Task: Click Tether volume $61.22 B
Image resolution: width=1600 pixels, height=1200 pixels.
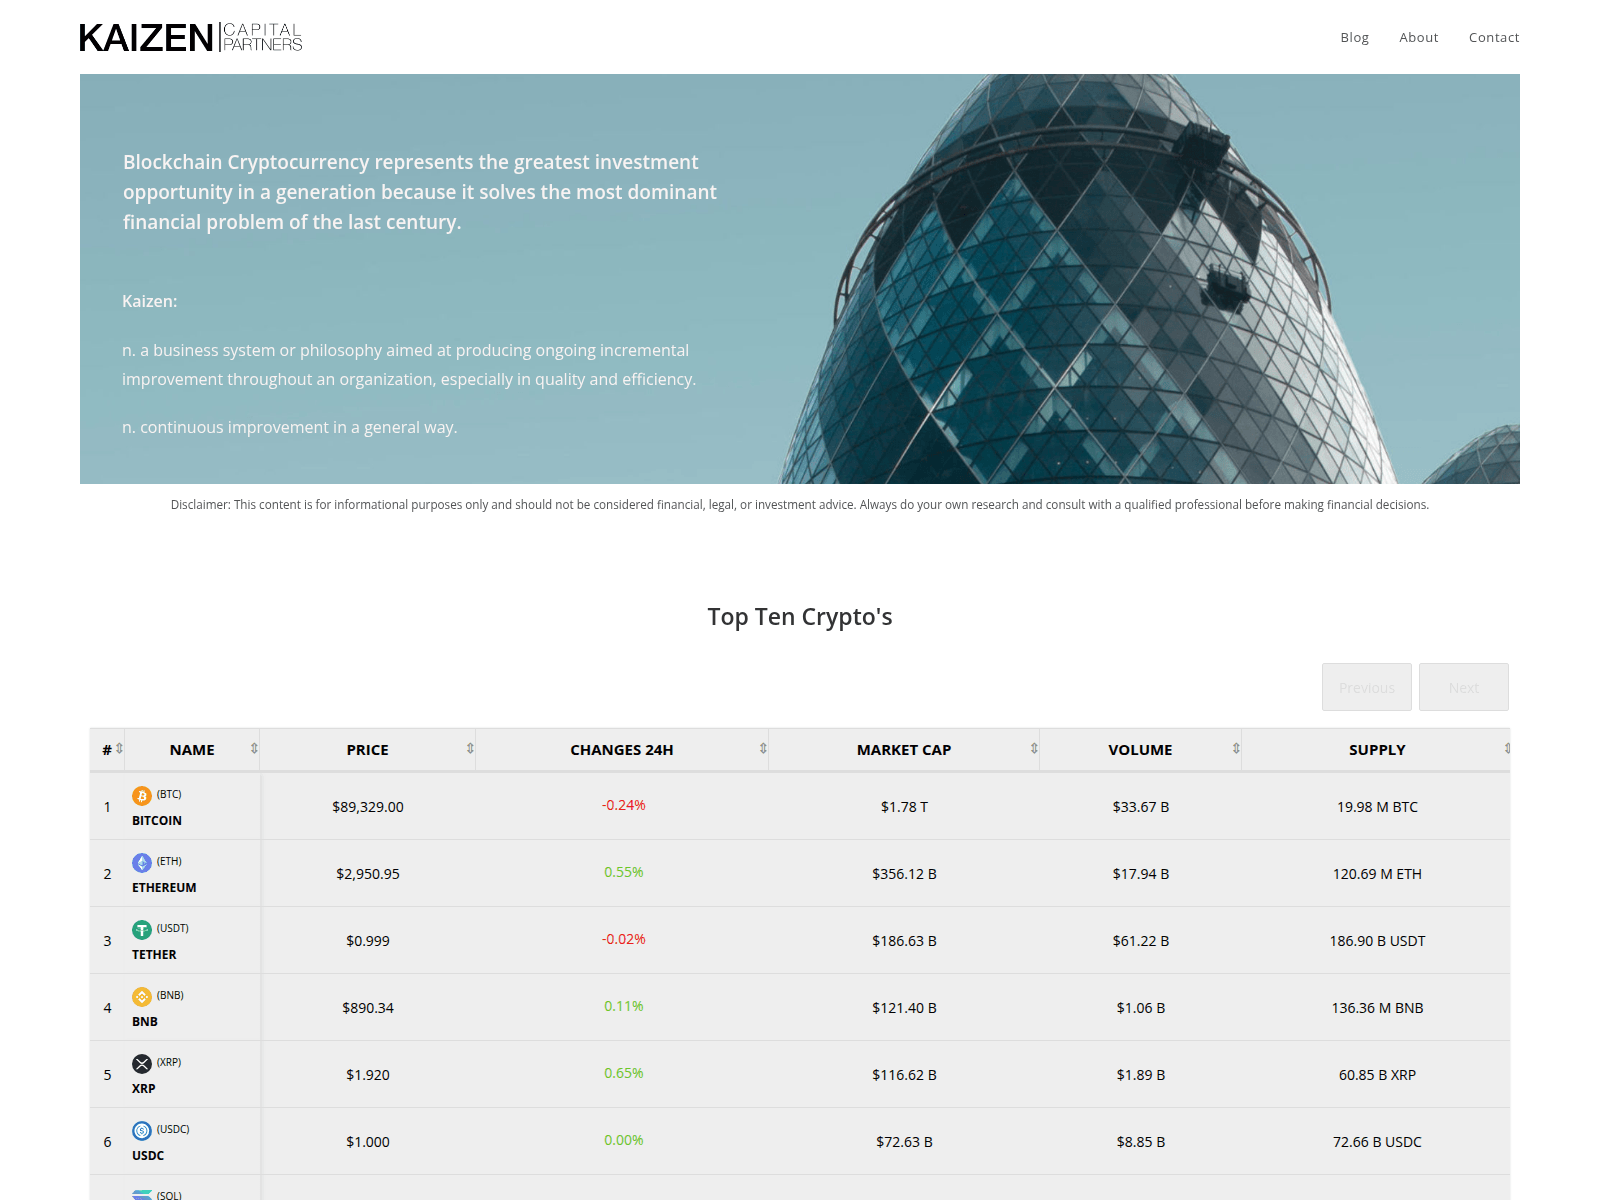Action: (1141, 941)
